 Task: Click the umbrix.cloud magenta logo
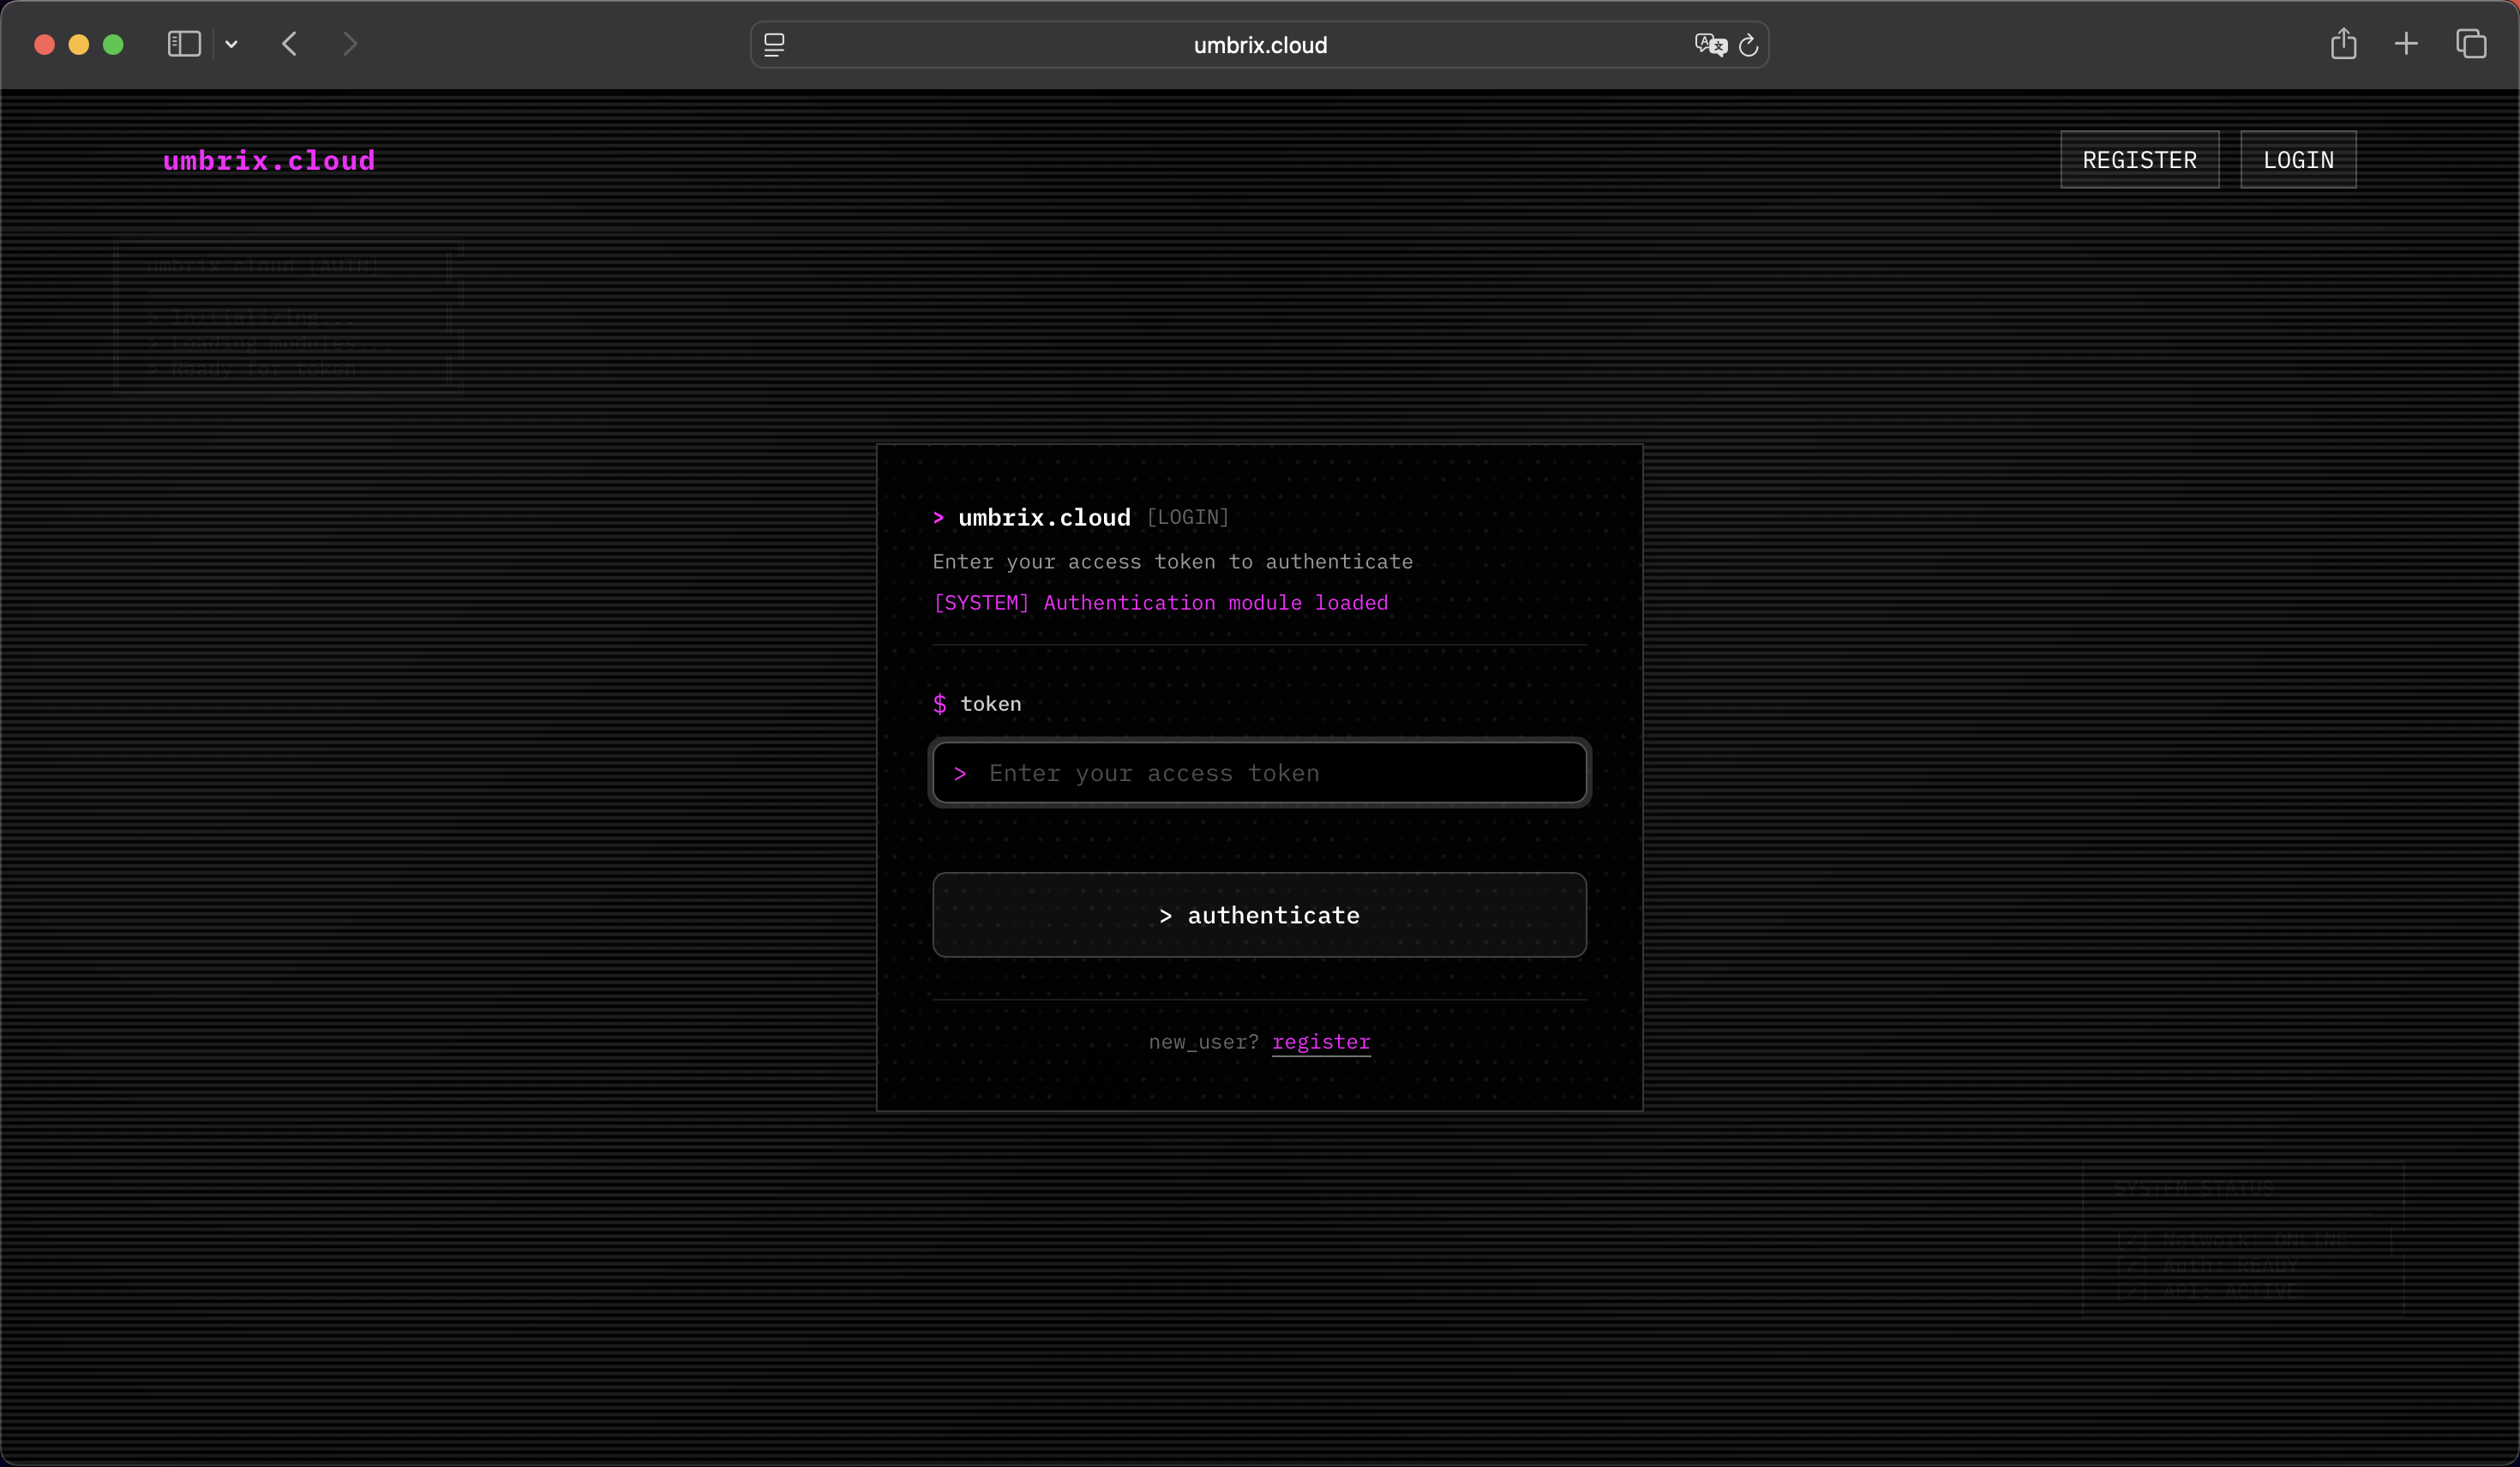tap(269, 161)
